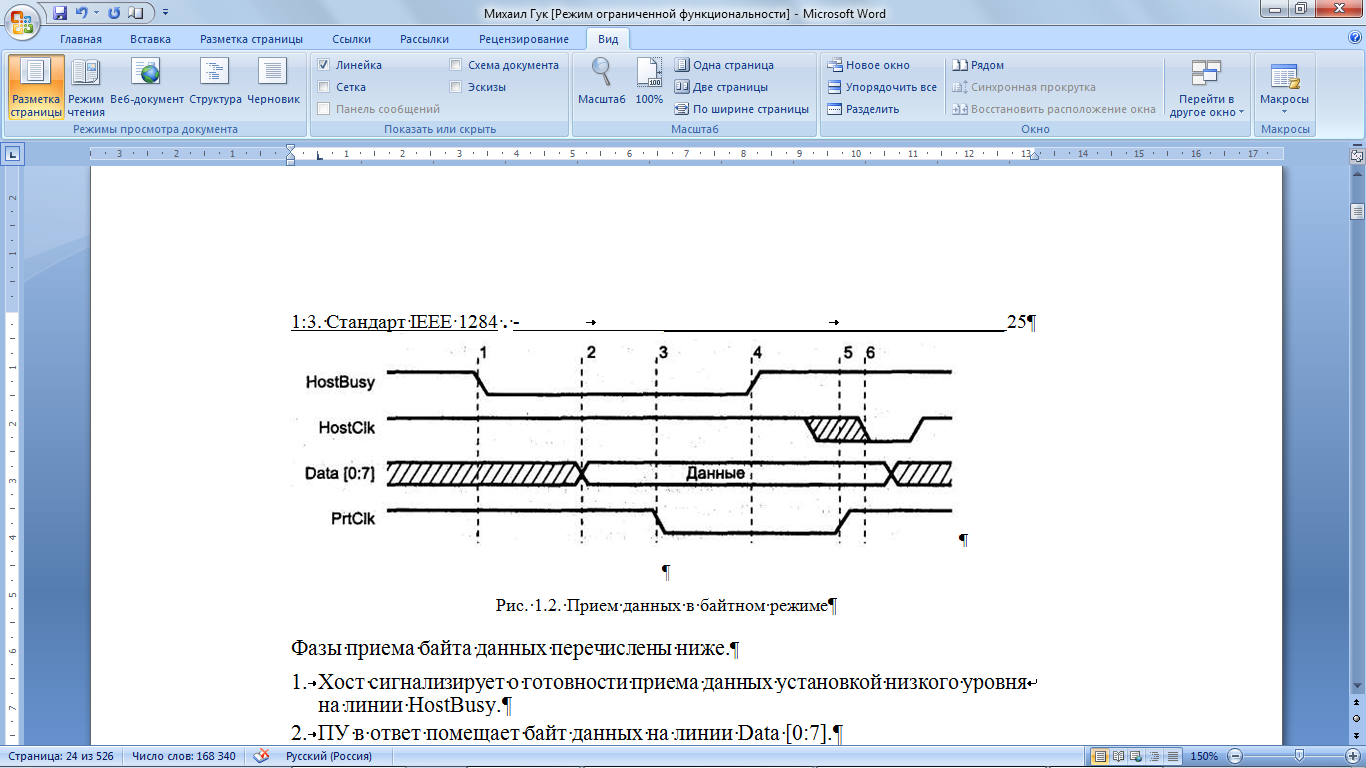Click previous page browse button
The image size is (1366, 768).
[x=1357, y=704]
